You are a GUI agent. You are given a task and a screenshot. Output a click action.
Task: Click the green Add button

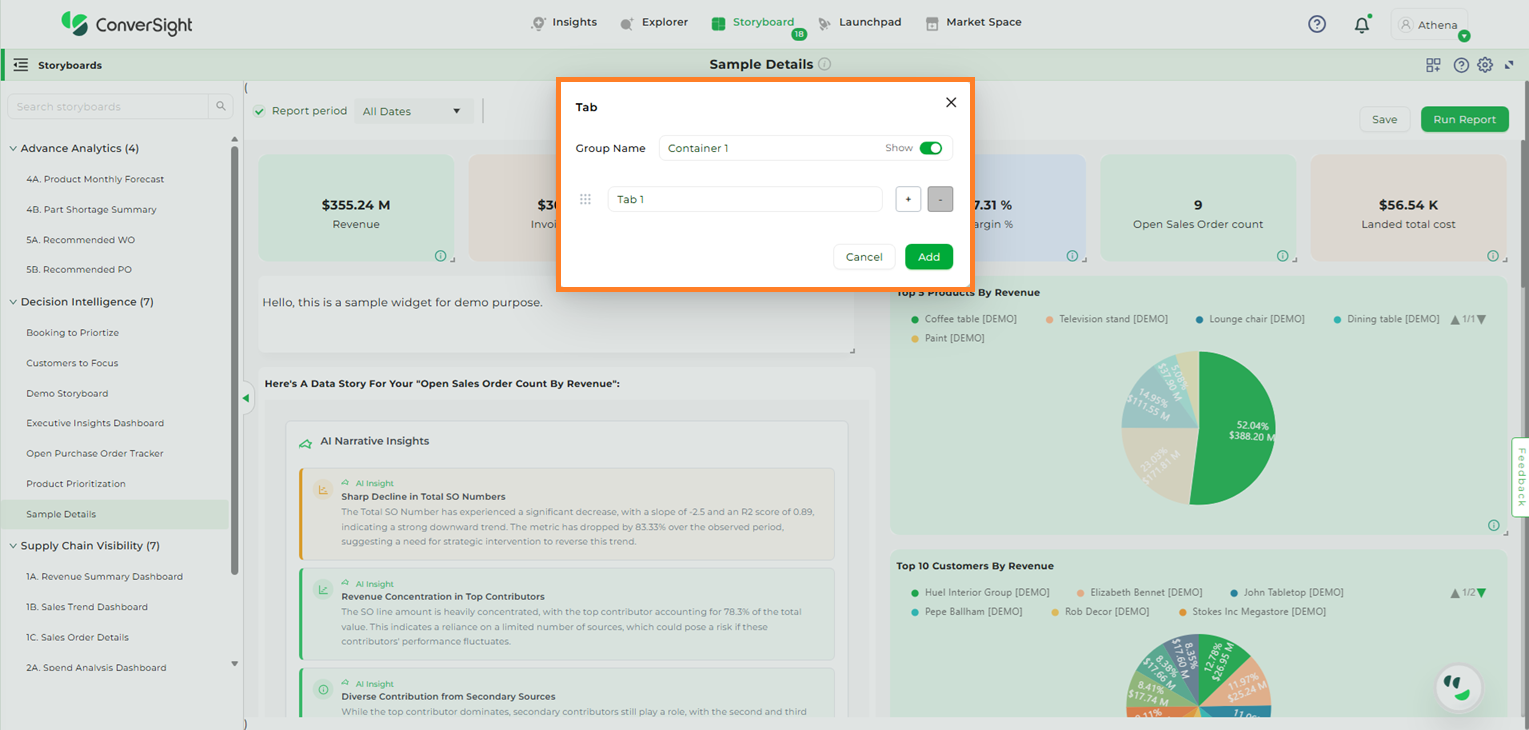click(928, 257)
